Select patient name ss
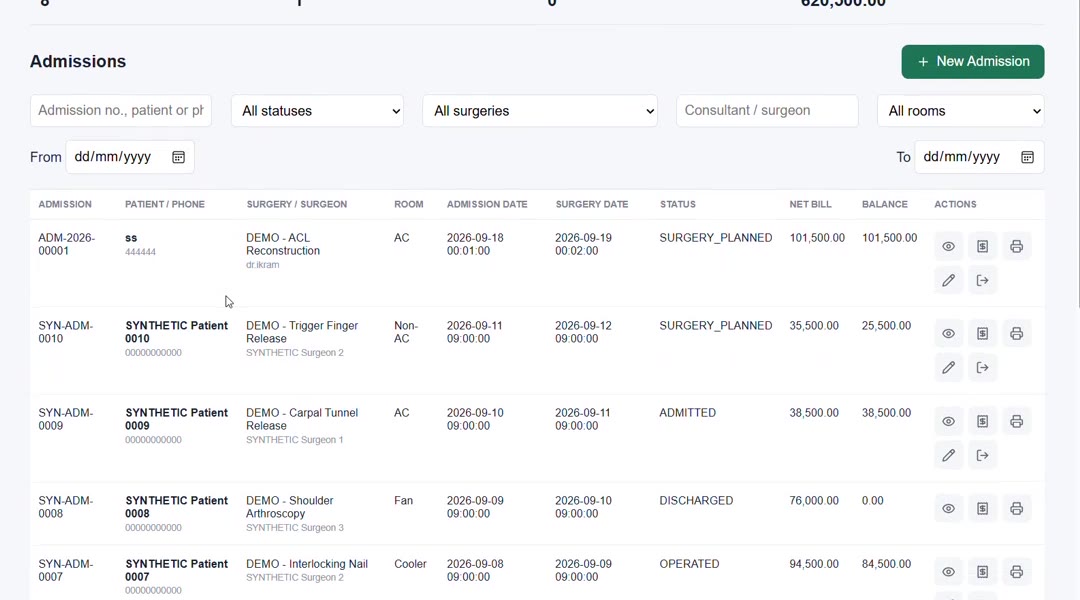This screenshot has width=1080, height=600. click(131, 238)
